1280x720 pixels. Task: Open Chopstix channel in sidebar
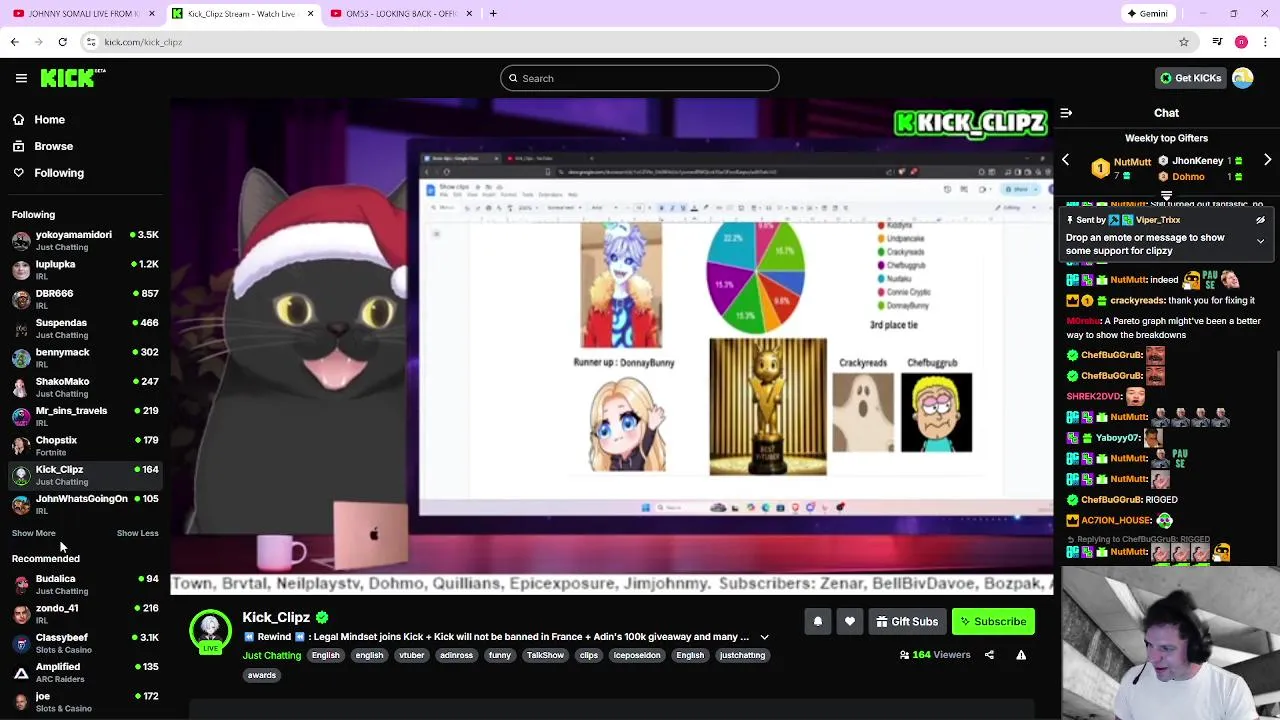click(85, 446)
